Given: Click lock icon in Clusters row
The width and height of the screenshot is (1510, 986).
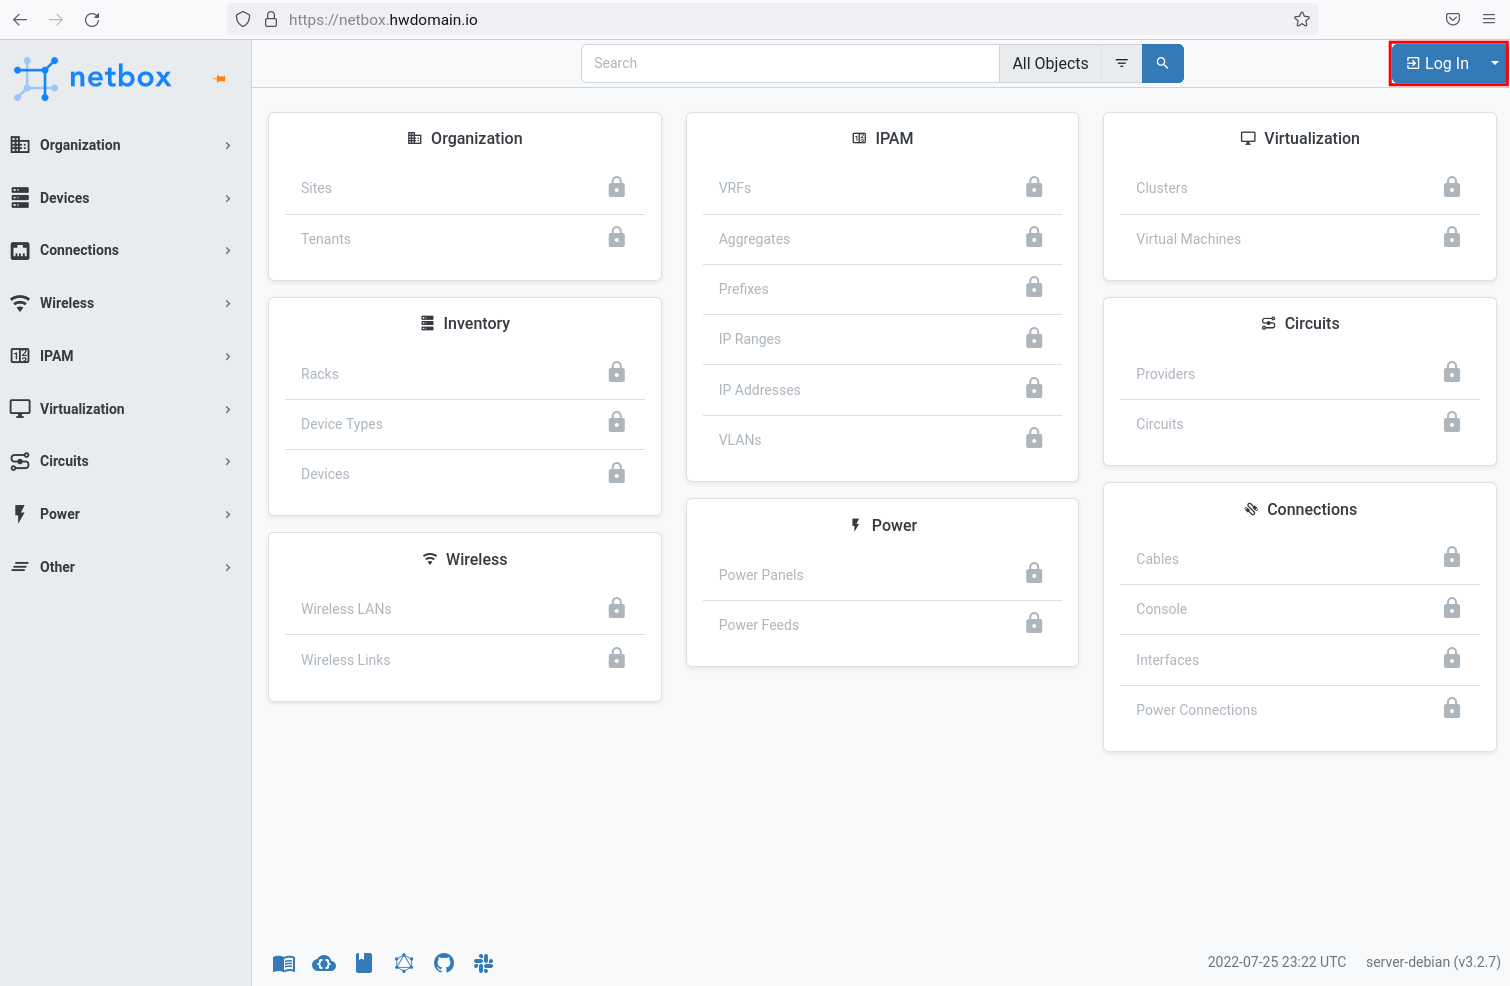Looking at the screenshot, I should 1452,187.
